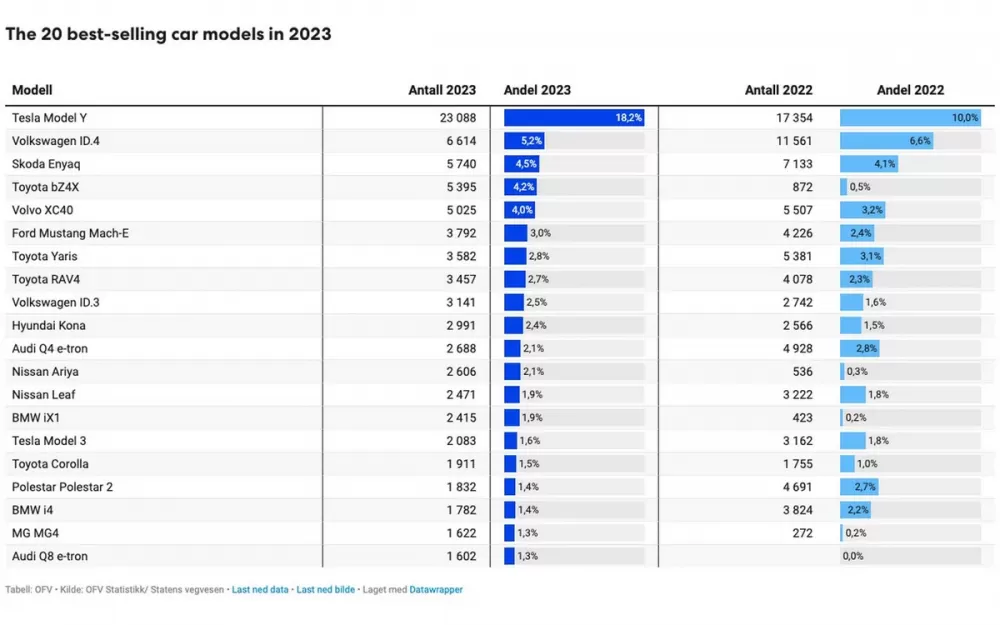1000x625 pixels.
Task: Click the 2022 sales value 872
Action: click(x=802, y=187)
